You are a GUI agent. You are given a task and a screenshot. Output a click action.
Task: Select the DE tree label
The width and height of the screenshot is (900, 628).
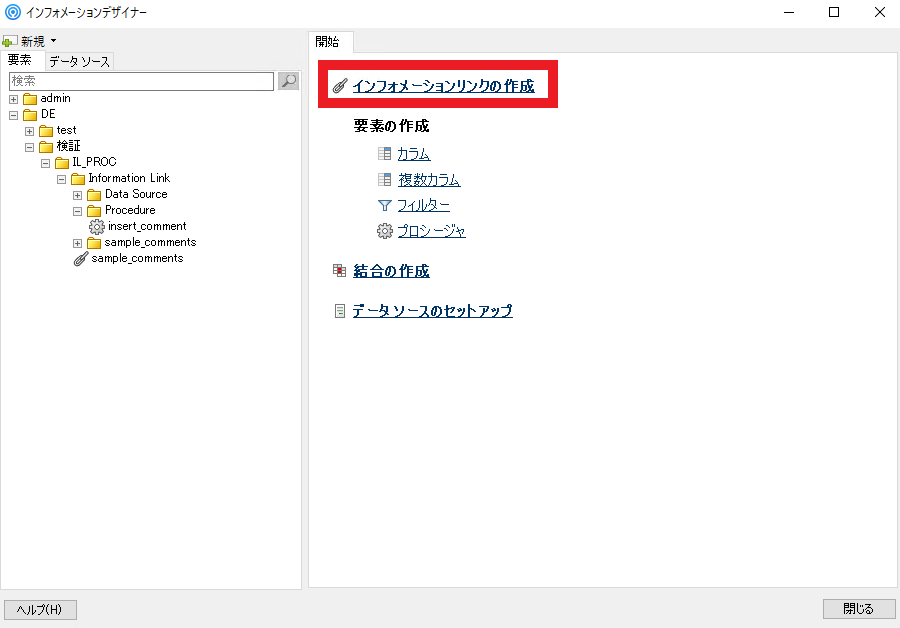tap(48, 114)
